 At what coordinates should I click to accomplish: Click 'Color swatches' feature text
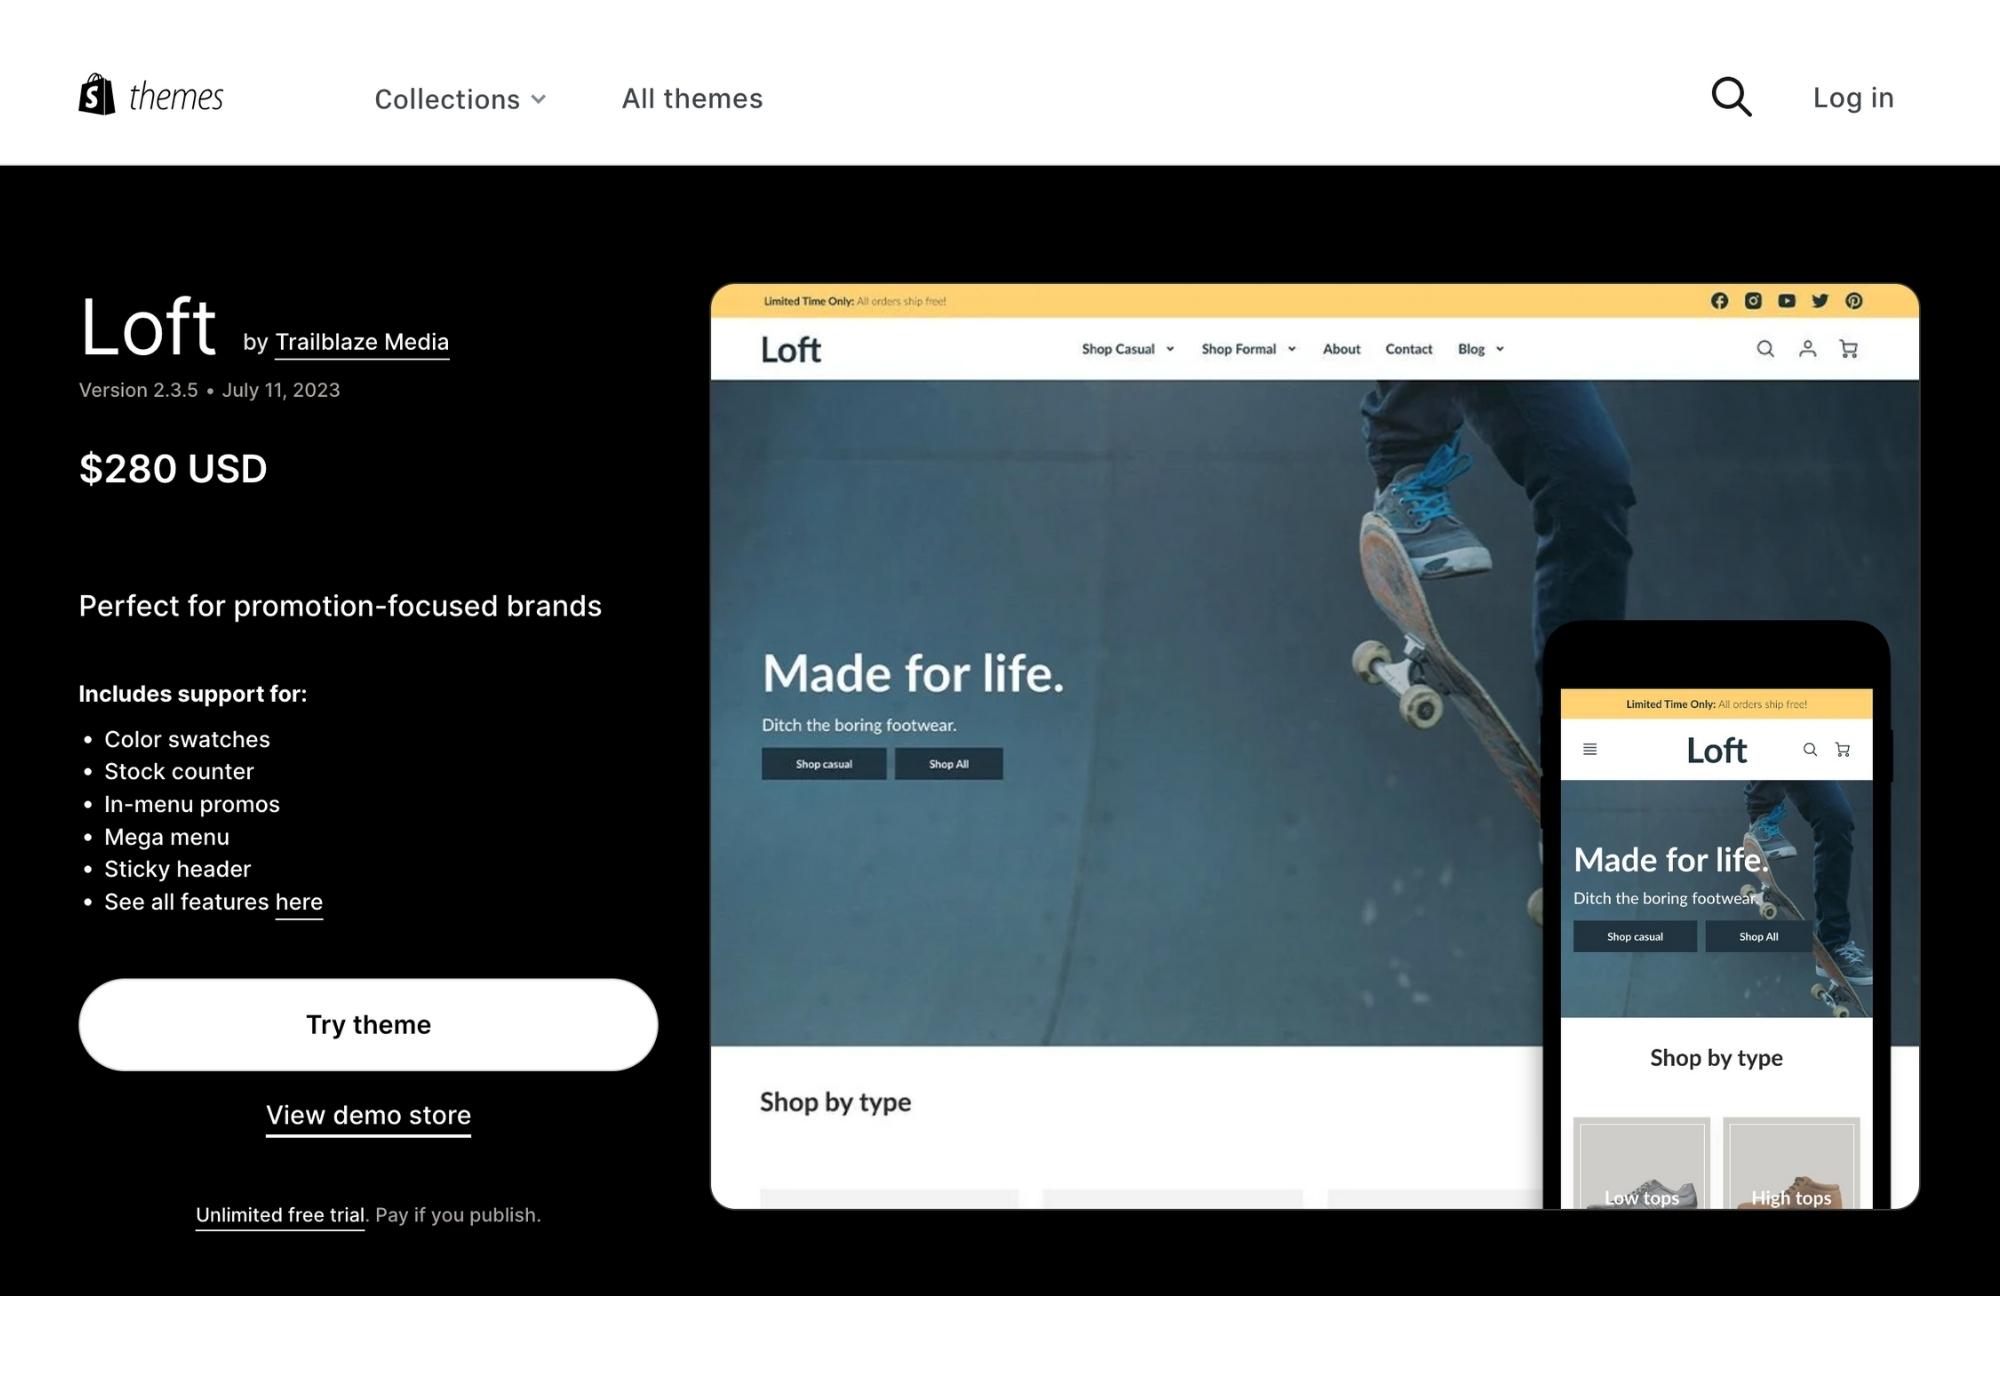pyautogui.click(x=187, y=739)
